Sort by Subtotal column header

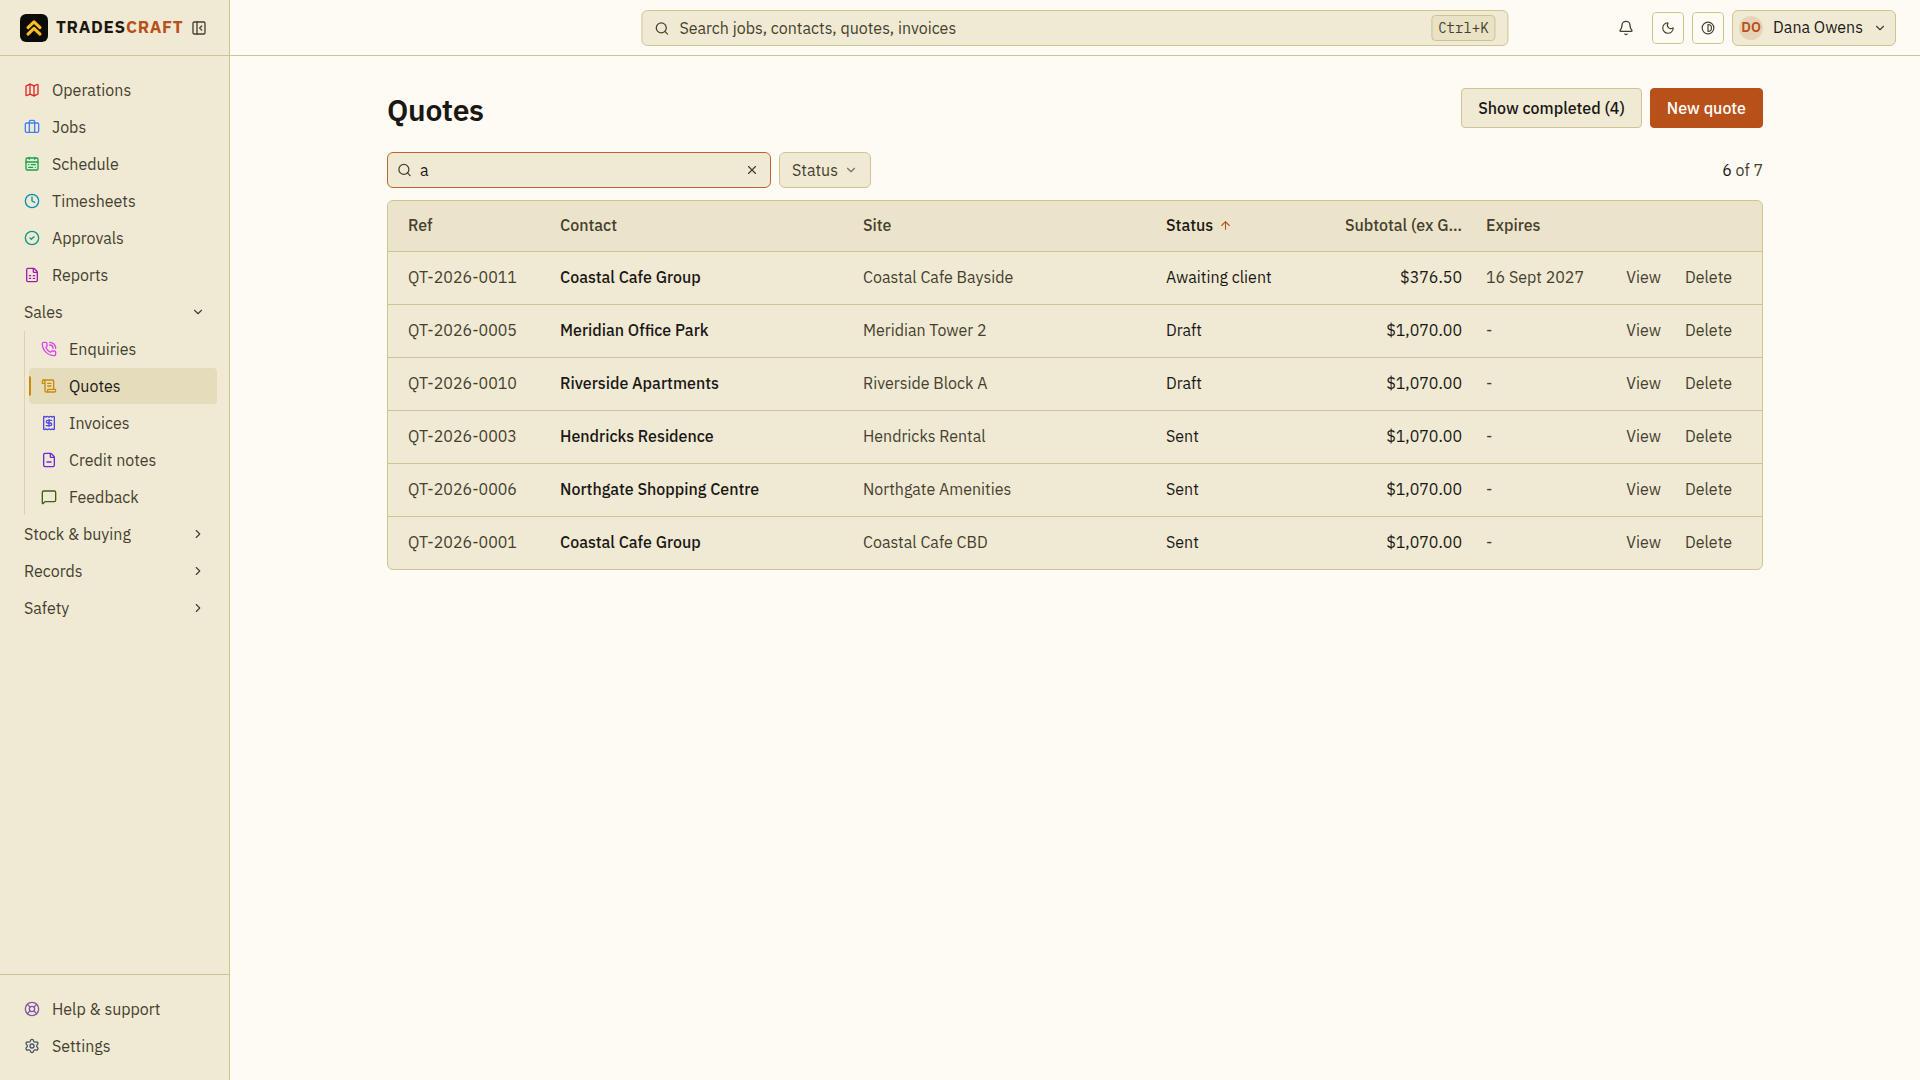[x=1403, y=225]
